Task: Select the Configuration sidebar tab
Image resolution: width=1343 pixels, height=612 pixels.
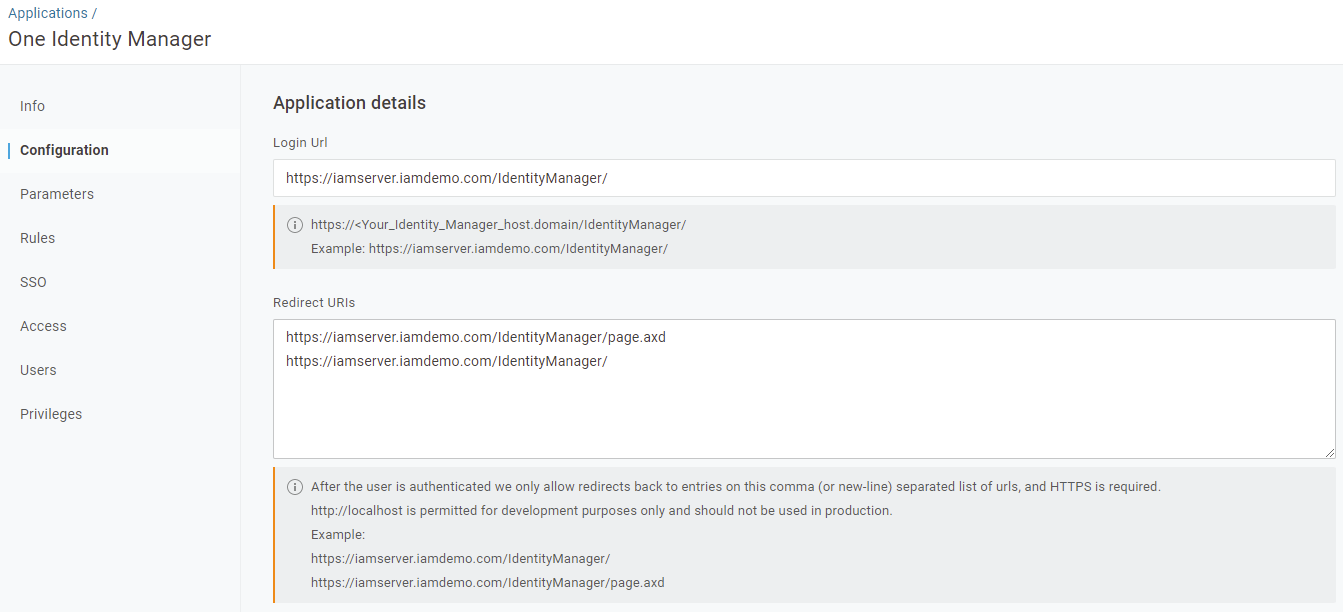Action: point(64,150)
